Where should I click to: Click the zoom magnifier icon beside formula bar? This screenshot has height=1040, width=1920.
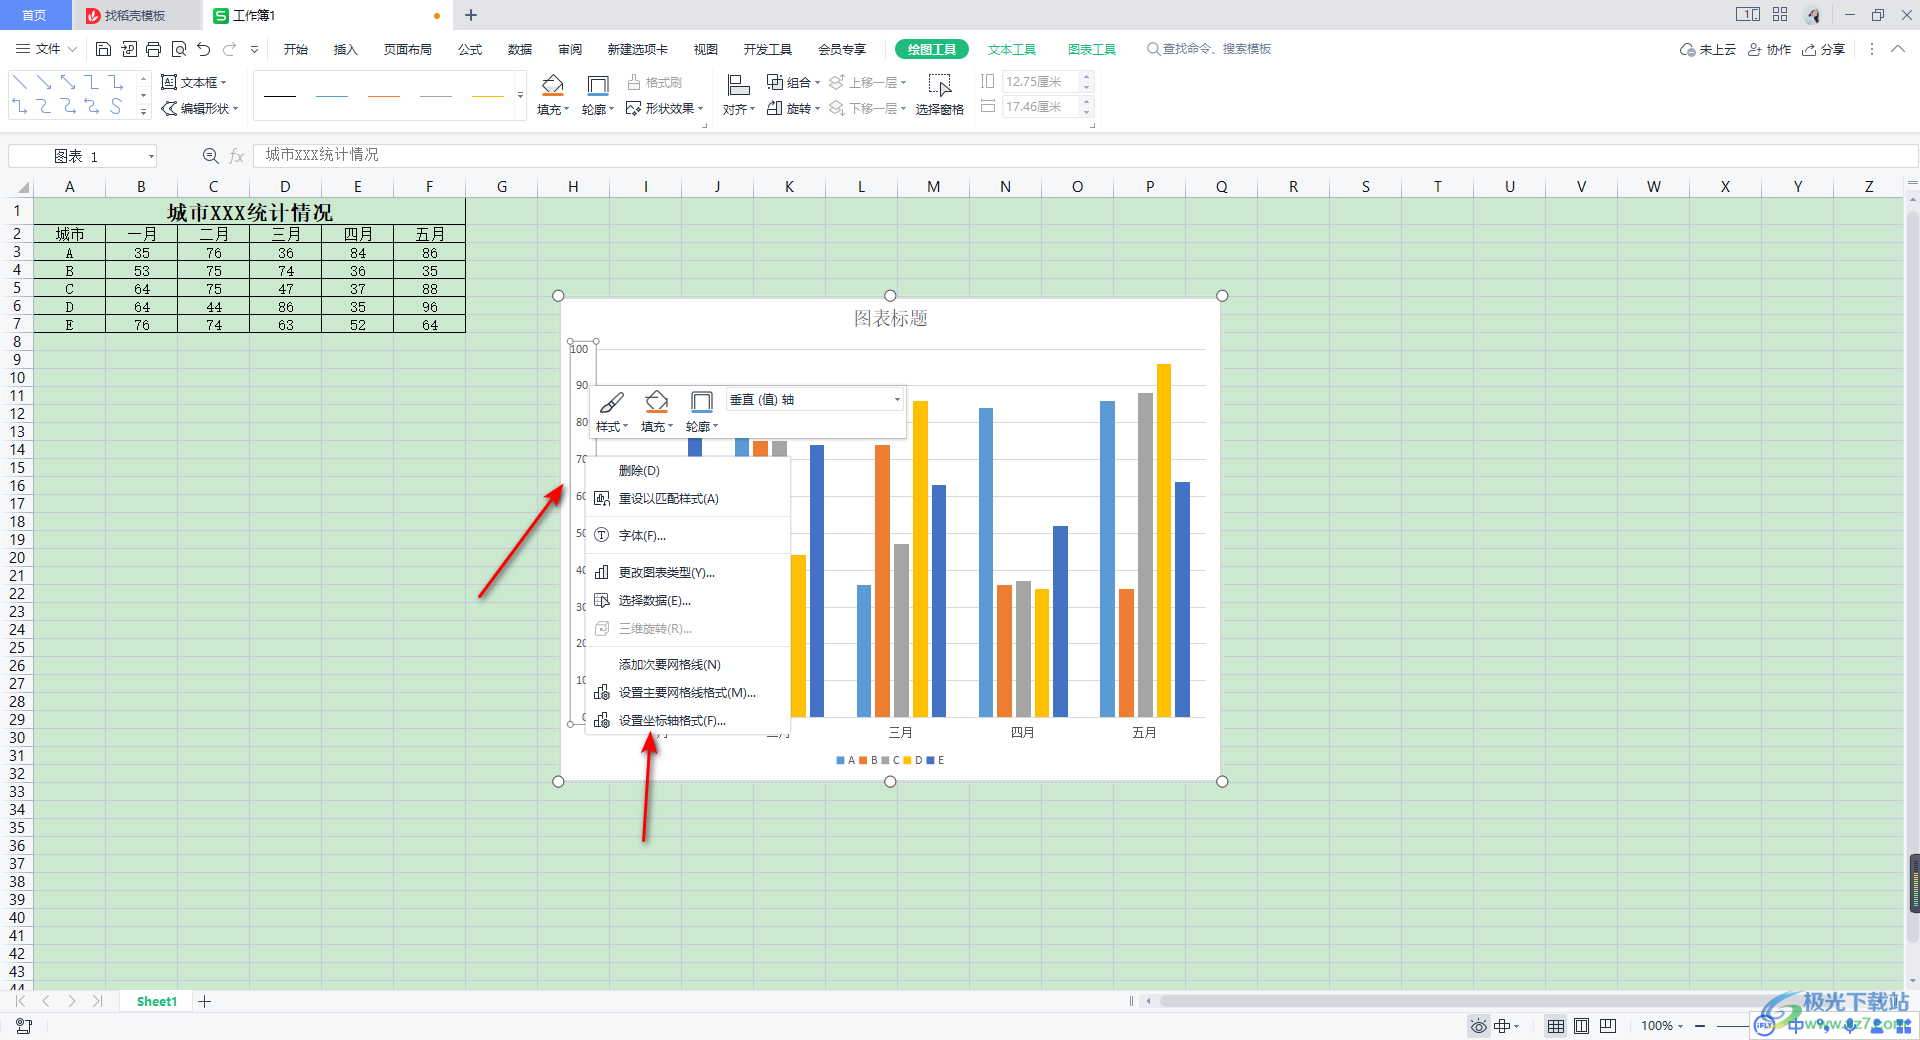point(210,156)
